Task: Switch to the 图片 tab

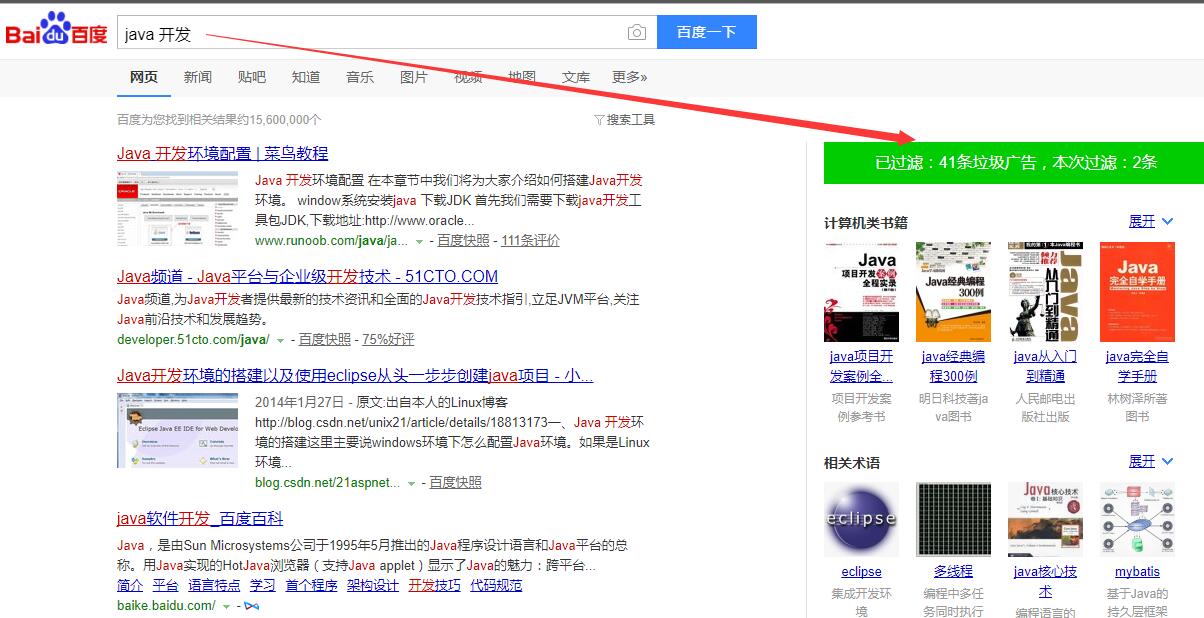Action: click(414, 77)
